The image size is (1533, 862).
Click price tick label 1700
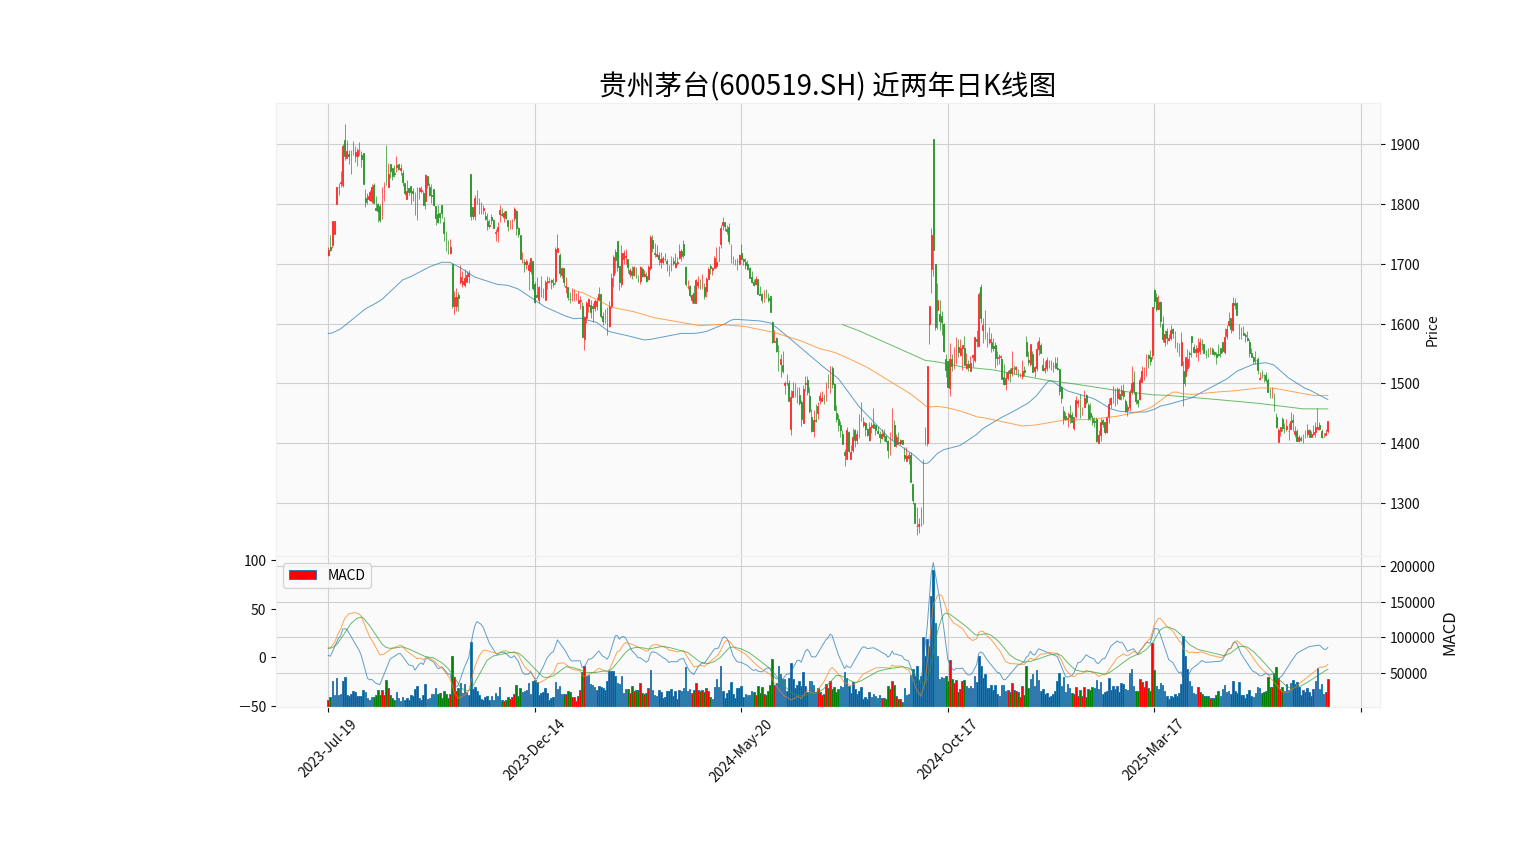click(1405, 265)
